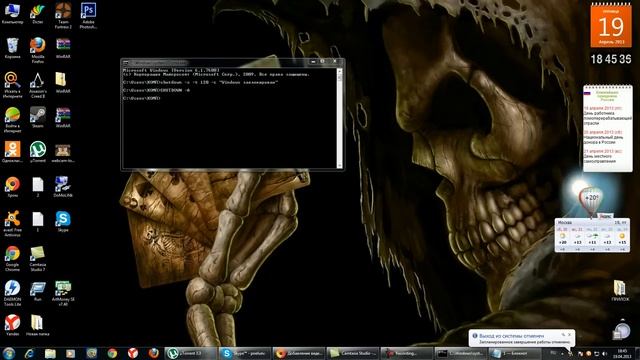Open pinned Yandex icon on taskbar
Image resolution: width=640 pixels, height=360 pixels.
point(133,353)
